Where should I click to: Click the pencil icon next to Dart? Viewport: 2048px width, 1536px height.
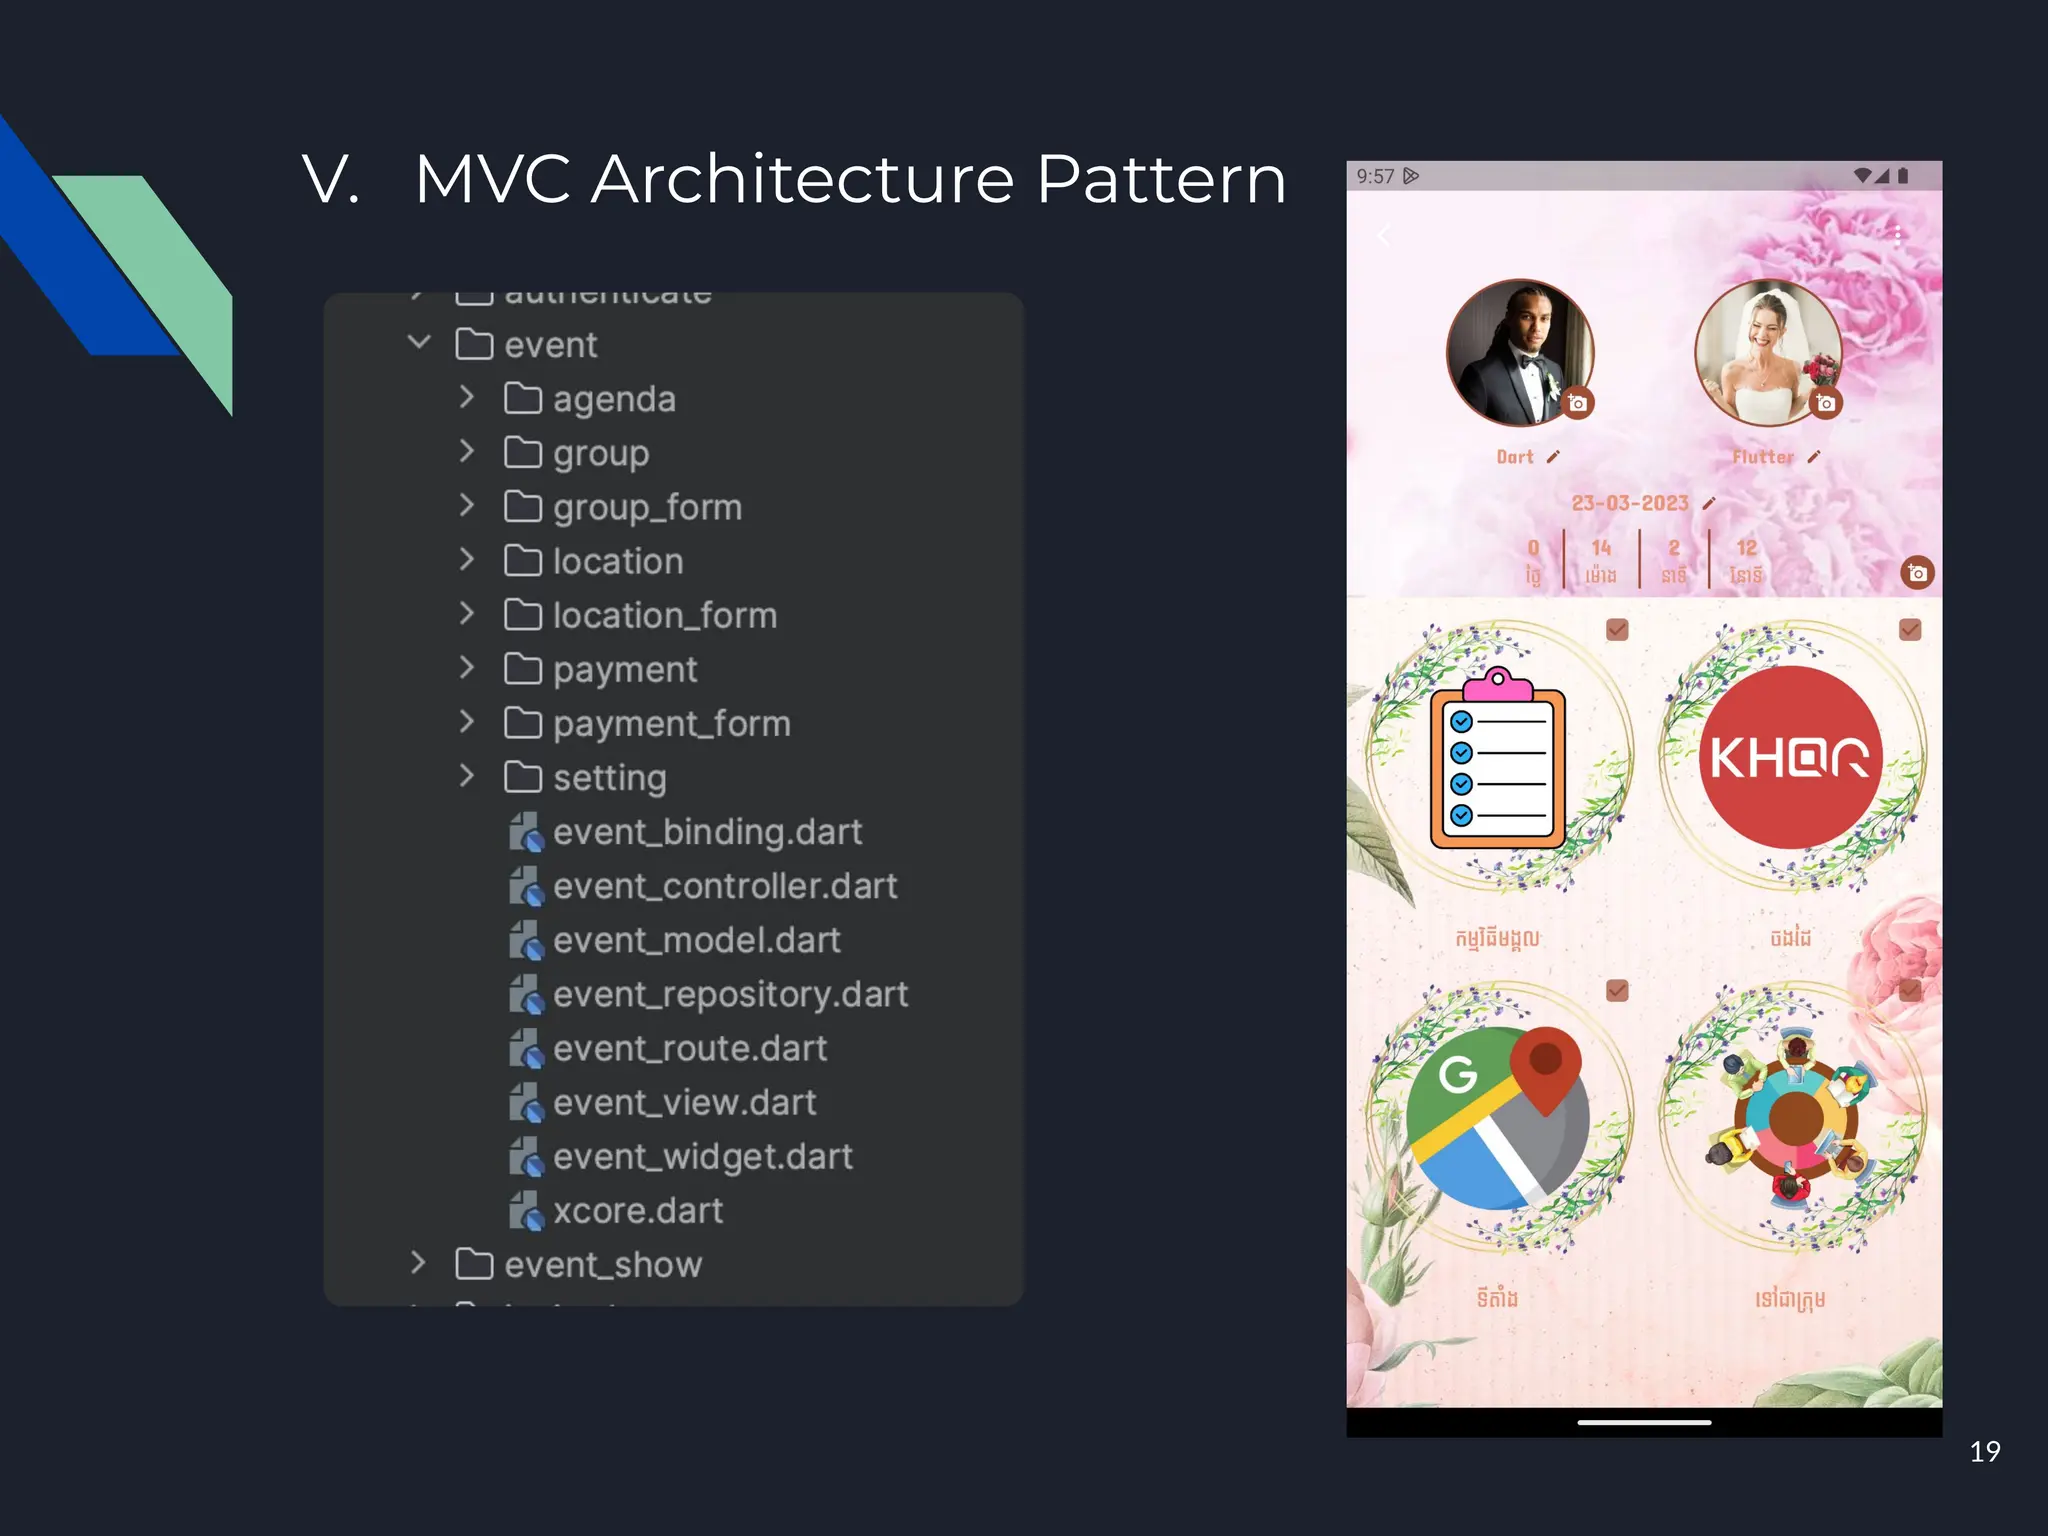[1553, 457]
